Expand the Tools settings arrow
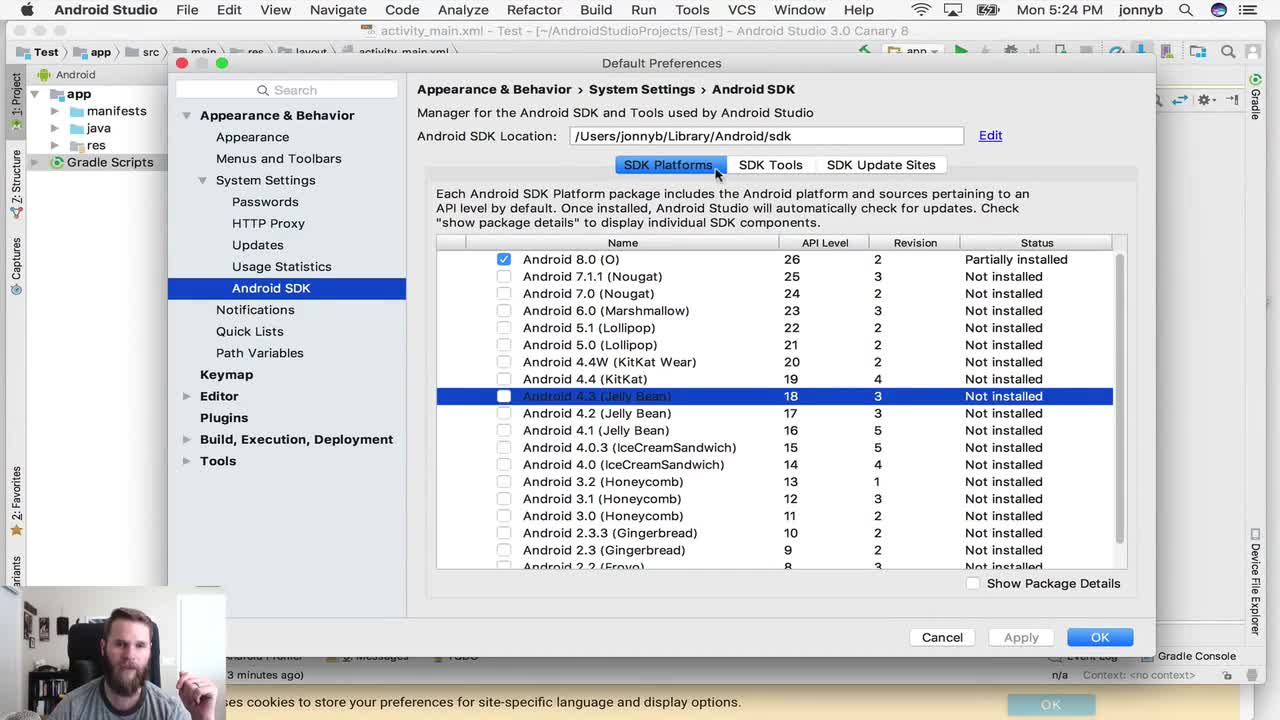1280x720 pixels. click(186, 461)
